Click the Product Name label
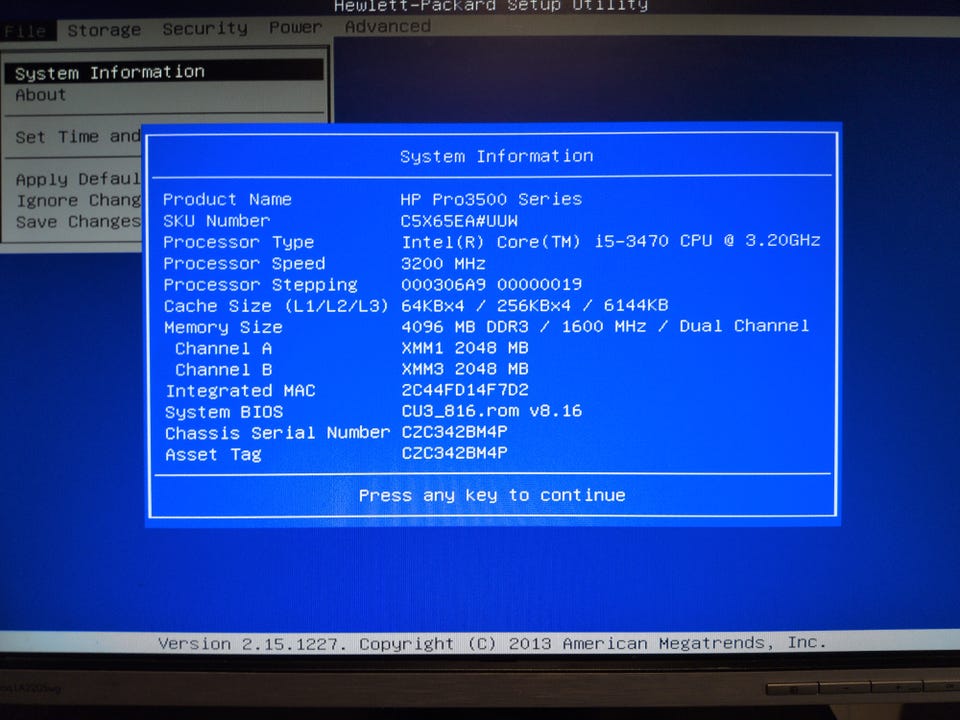 tap(227, 200)
